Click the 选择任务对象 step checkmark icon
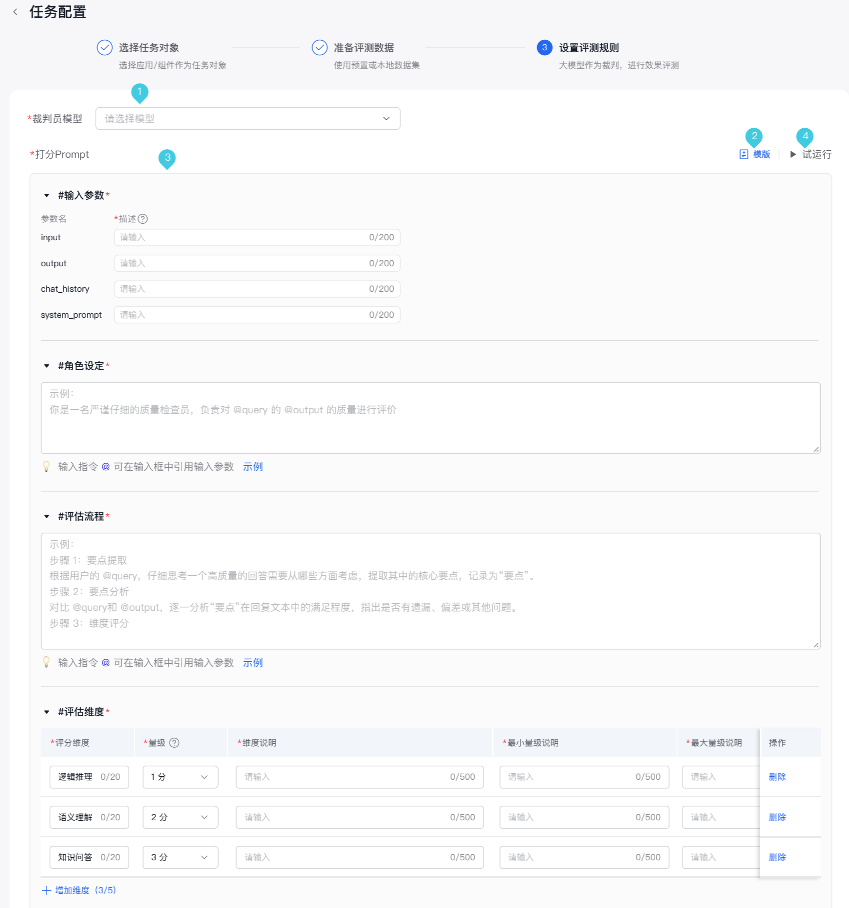Image resolution: width=849 pixels, height=908 pixels. point(105,47)
